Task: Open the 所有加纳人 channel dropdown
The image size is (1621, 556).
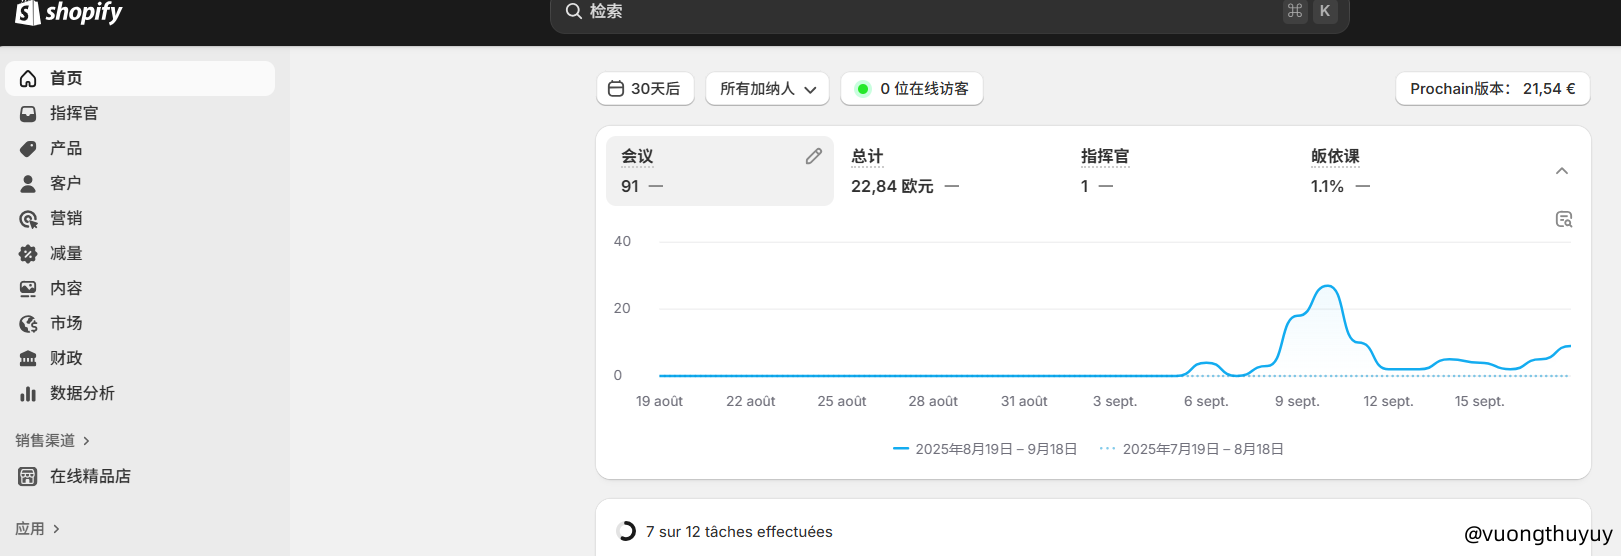Action: click(767, 89)
